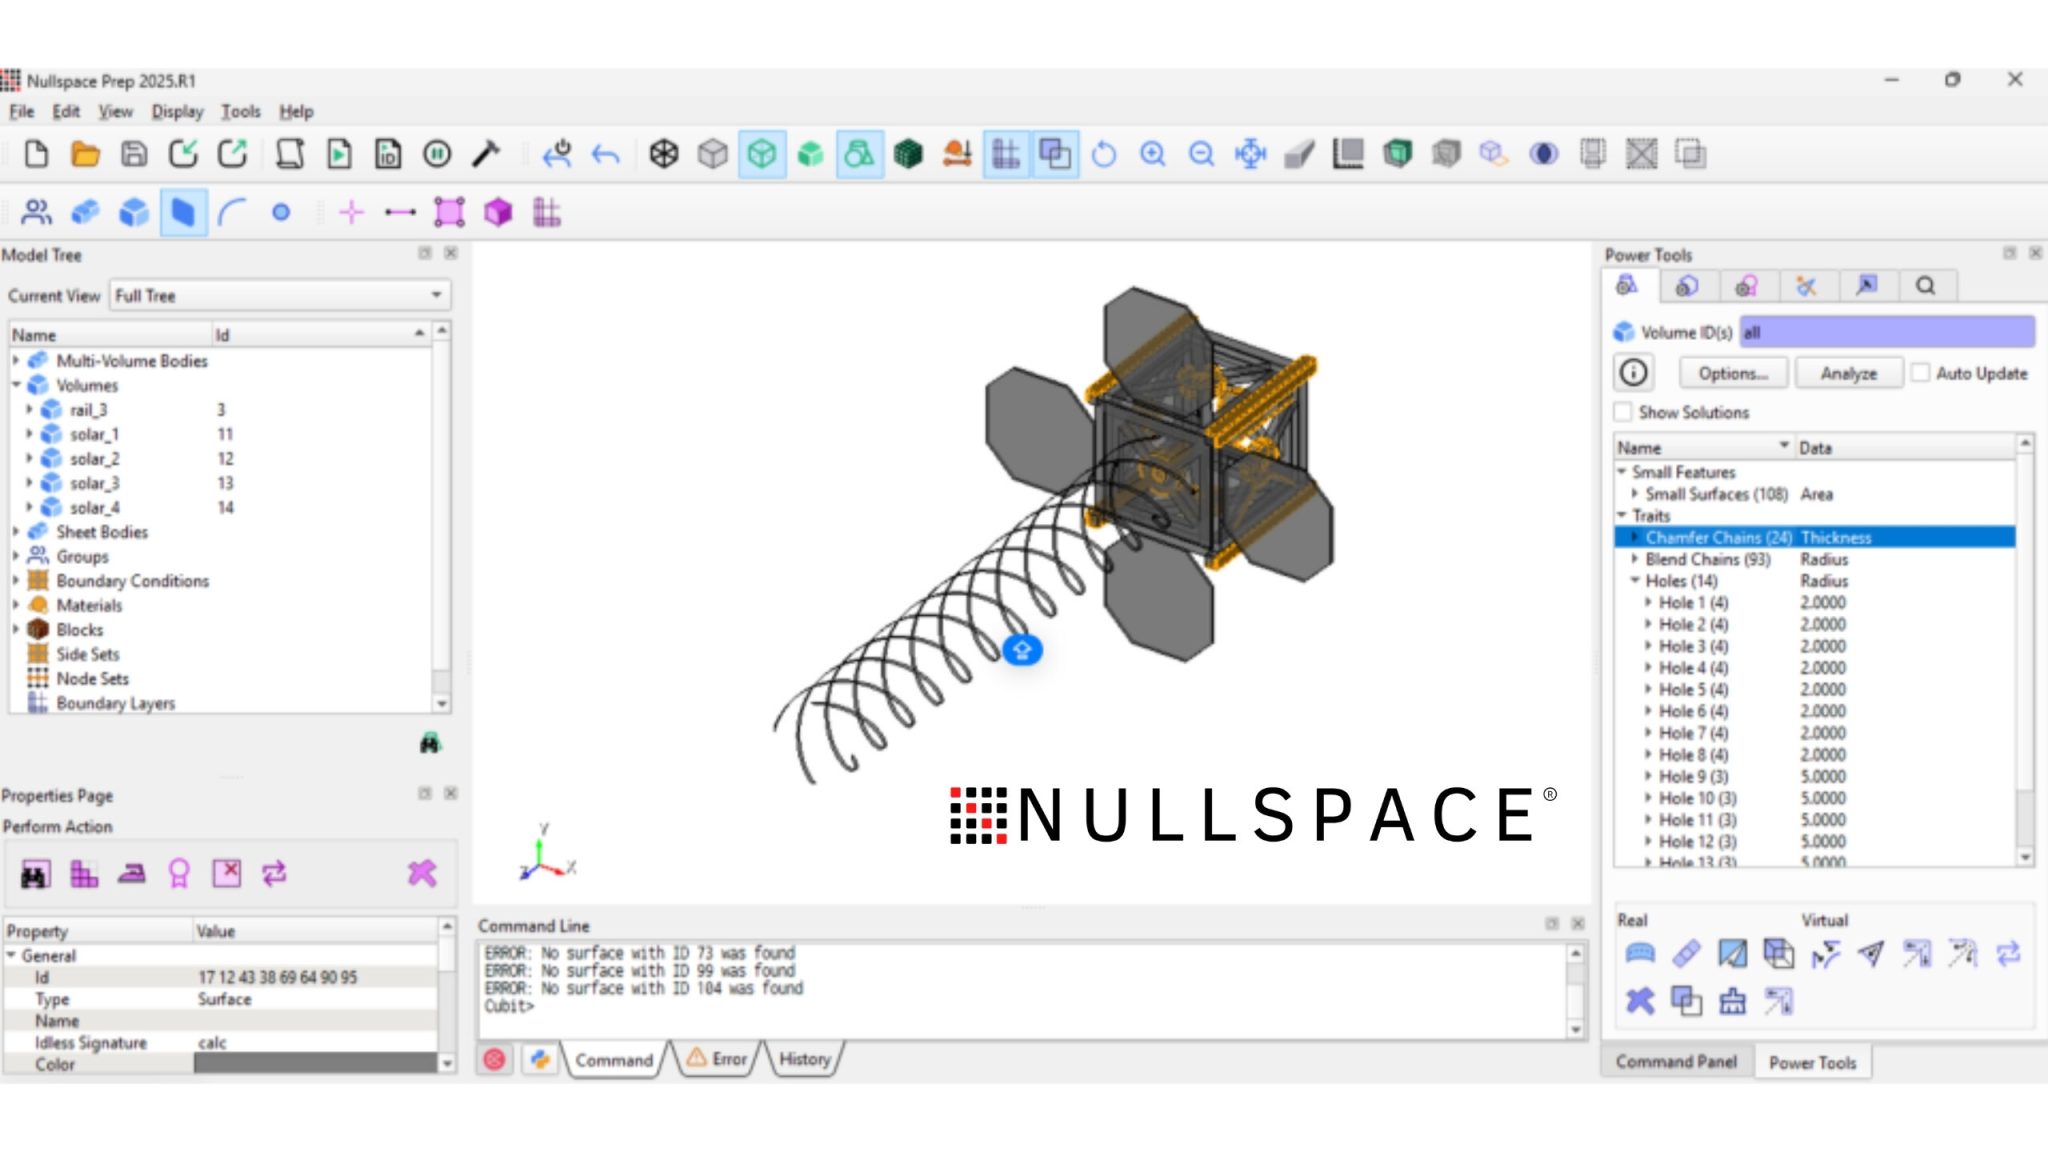The width and height of the screenshot is (2048, 1152).
Task: Check the Show Solutions checkbox
Action: (x=1625, y=411)
